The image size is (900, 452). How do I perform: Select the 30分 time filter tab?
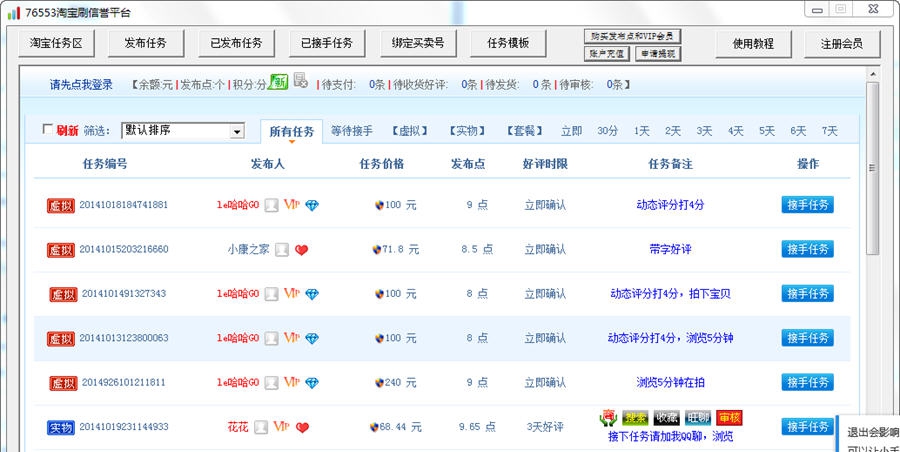coord(607,131)
